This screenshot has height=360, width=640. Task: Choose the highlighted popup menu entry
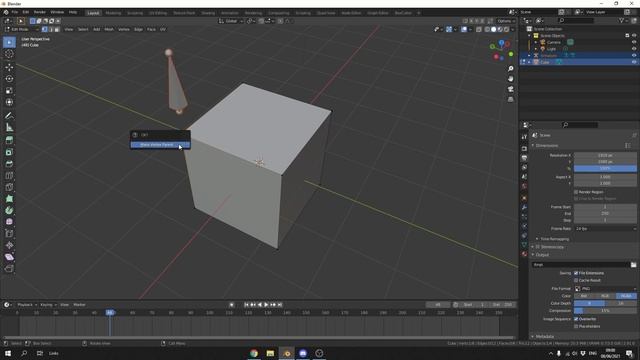coord(160,145)
